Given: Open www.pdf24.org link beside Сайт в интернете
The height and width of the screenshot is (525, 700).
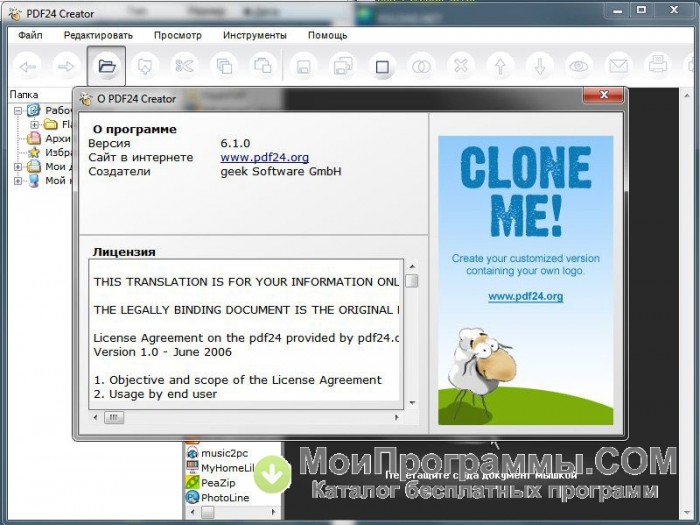Looking at the screenshot, I should [x=265, y=158].
